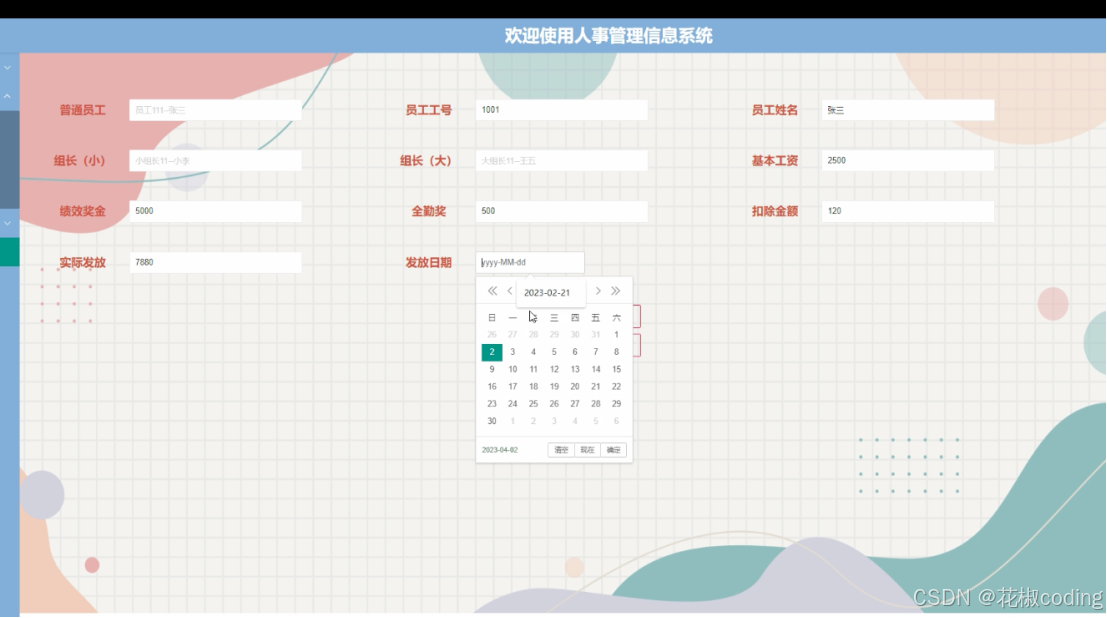This screenshot has width=1107, height=618.
Task: Confirm the date with the 确定 button
Action: (x=614, y=450)
